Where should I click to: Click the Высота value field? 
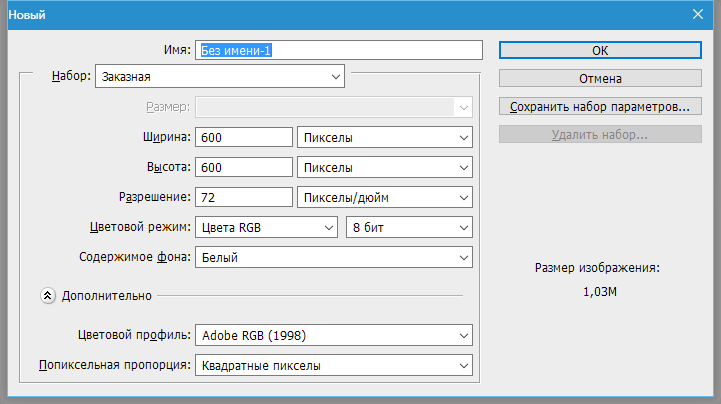click(244, 167)
